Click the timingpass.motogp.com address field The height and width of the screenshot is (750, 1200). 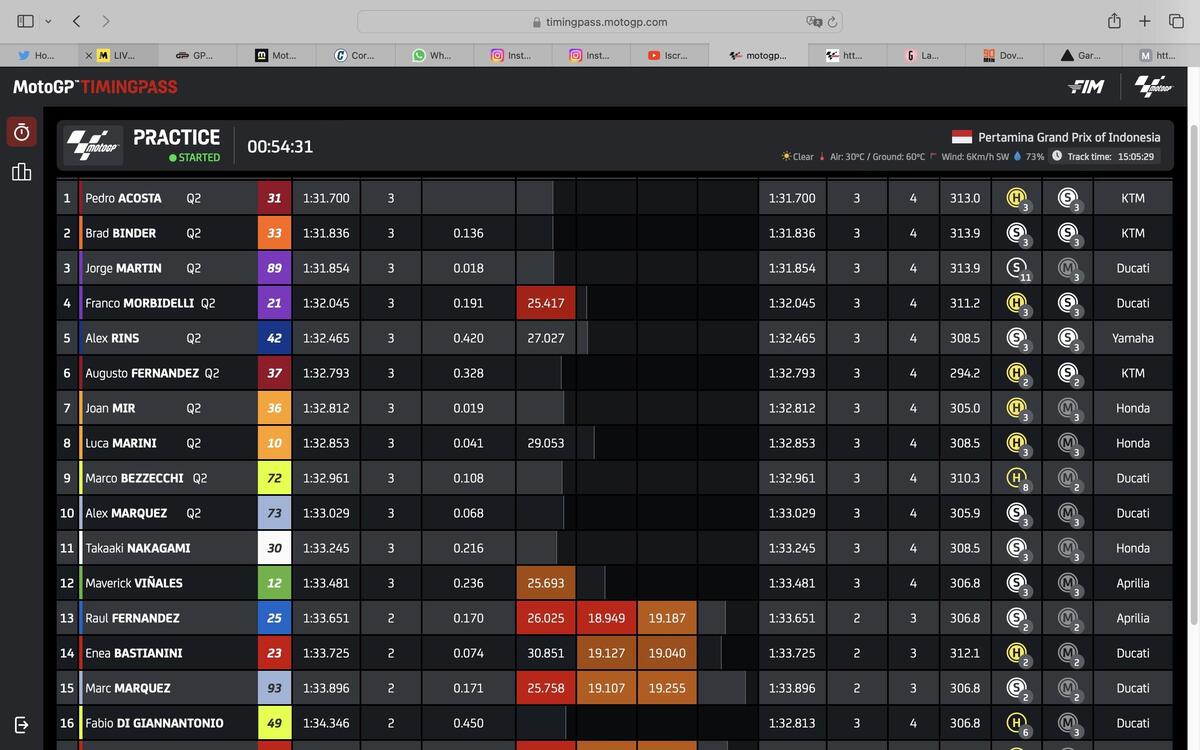click(x=600, y=21)
